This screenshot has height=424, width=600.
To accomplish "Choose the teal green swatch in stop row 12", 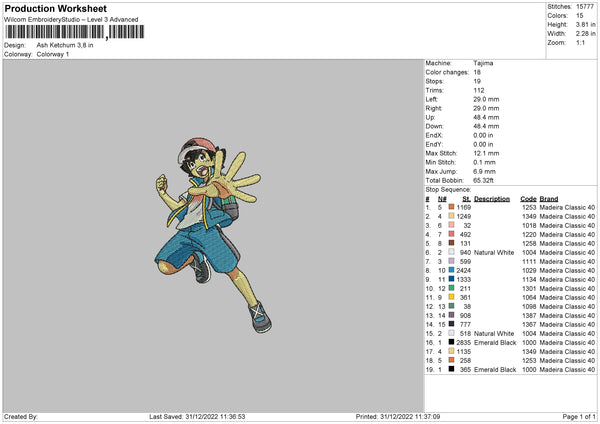I will [452, 306].
